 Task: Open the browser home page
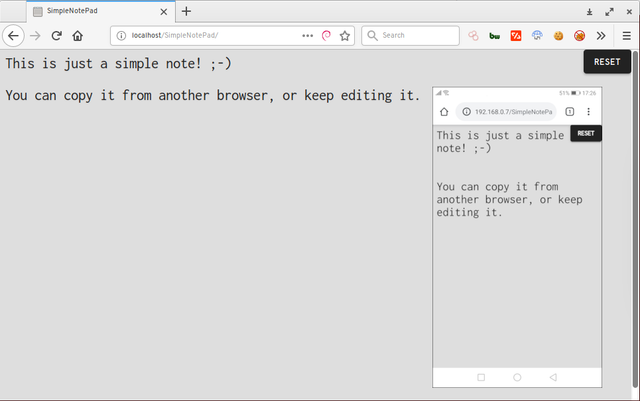pyautogui.click(x=78, y=36)
